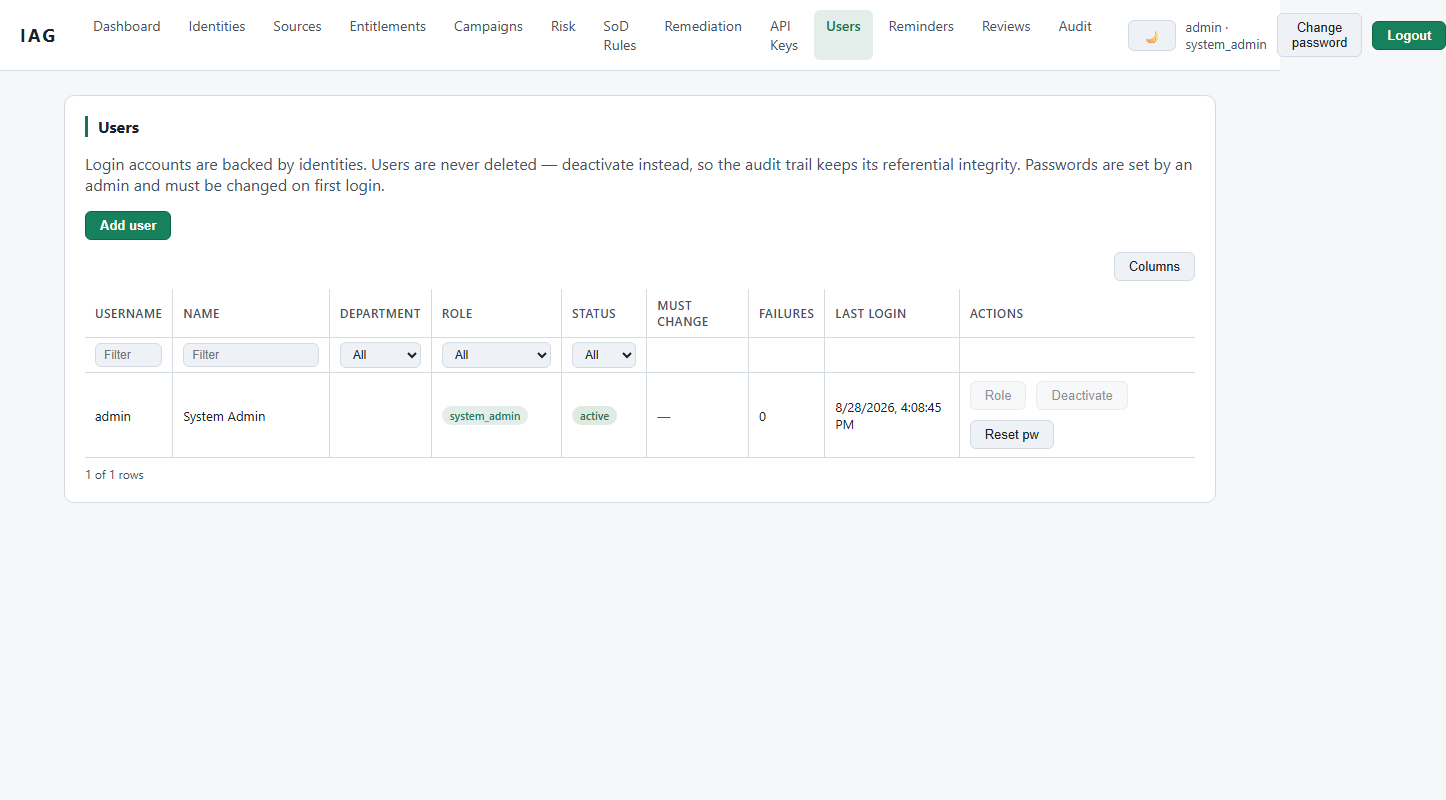Sort by LAST LOGIN column header
1446x800 pixels.
tap(892, 313)
